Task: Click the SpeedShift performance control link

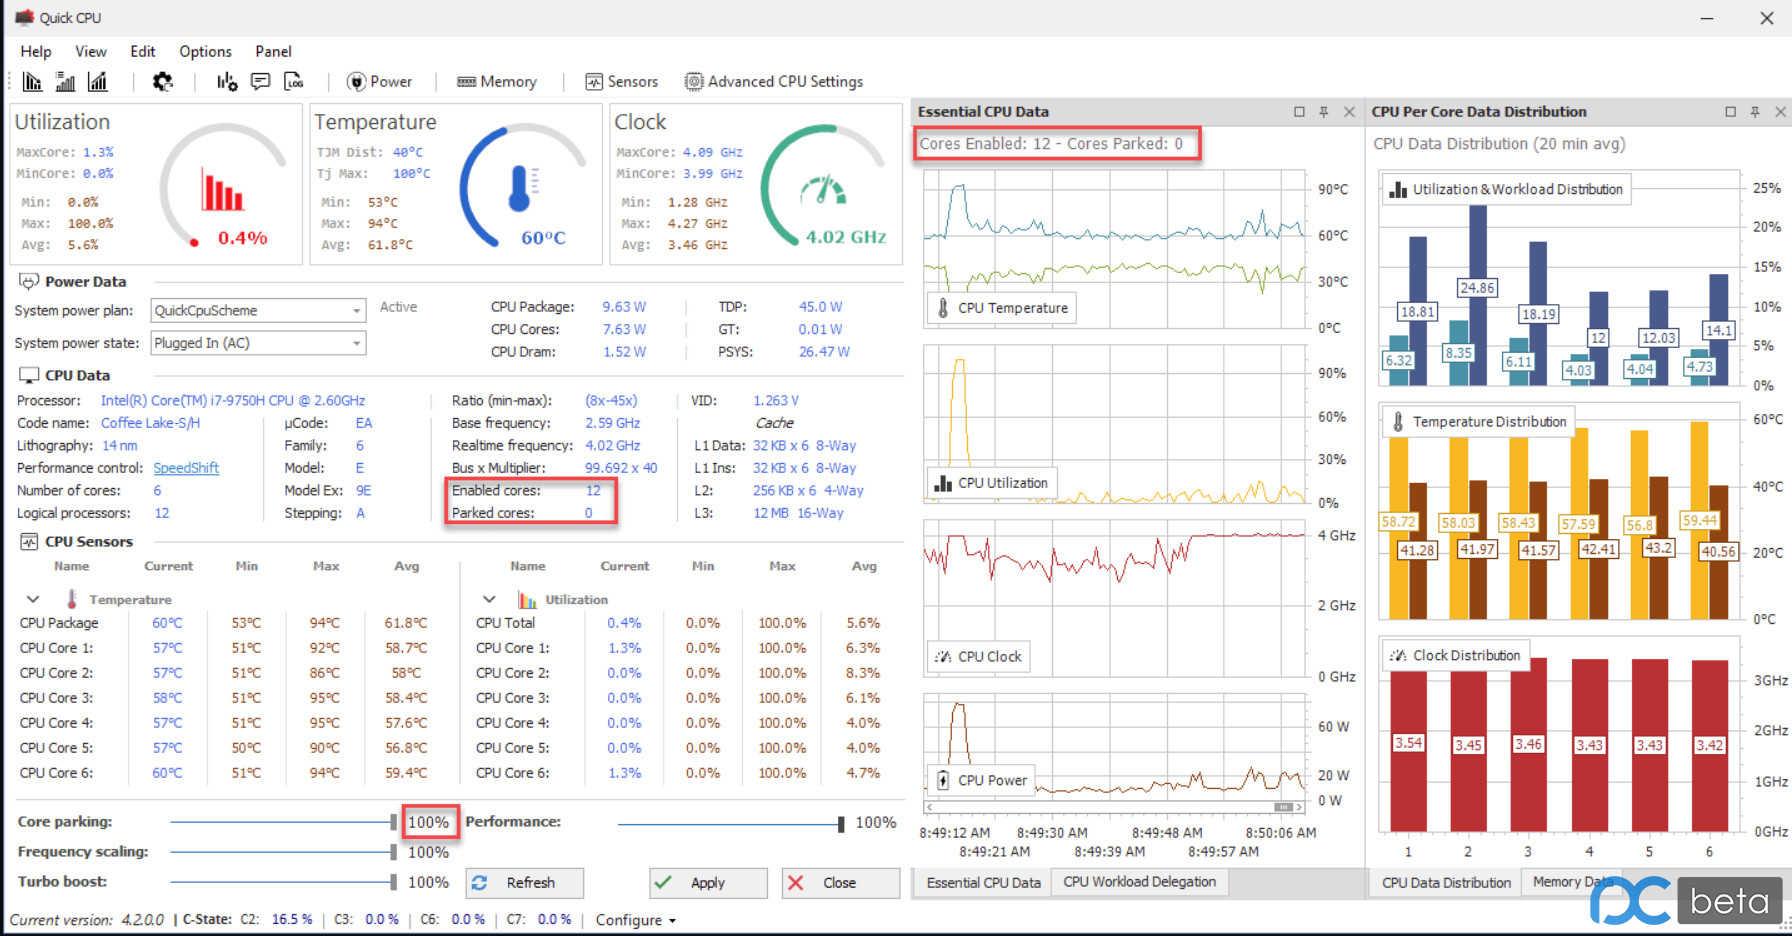Action: pyautogui.click(x=186, y=468)
